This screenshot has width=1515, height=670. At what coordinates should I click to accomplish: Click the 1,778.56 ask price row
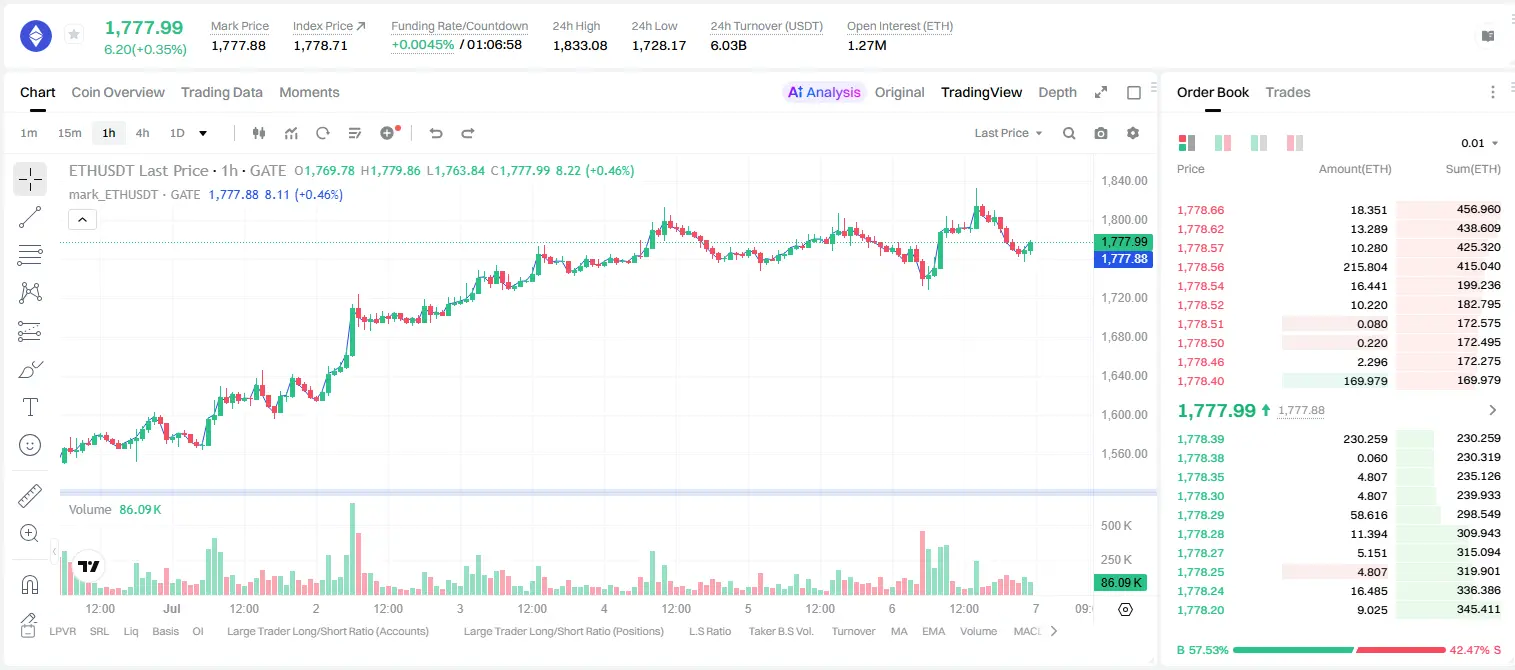point(1339,267)
